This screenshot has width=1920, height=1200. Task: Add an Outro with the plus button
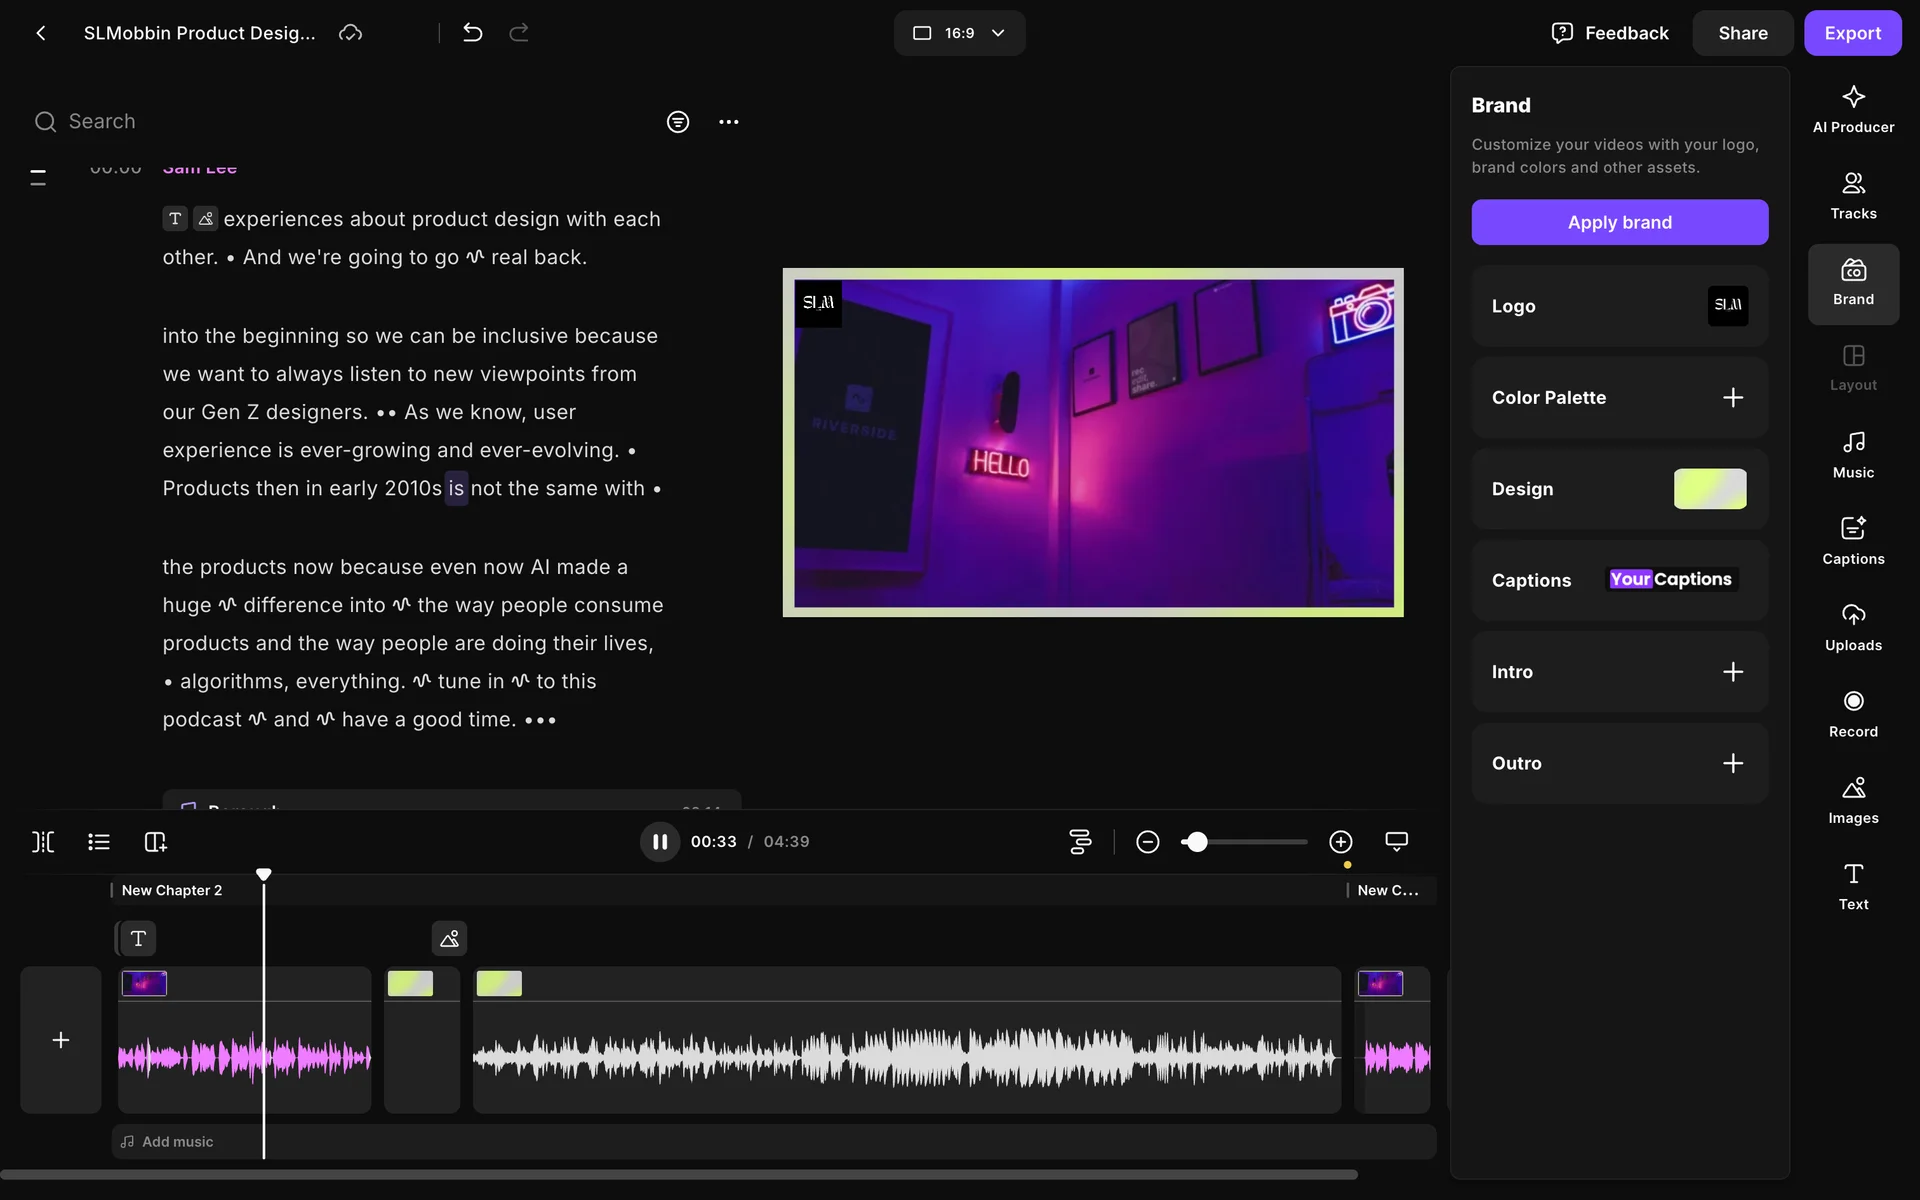1732,763
